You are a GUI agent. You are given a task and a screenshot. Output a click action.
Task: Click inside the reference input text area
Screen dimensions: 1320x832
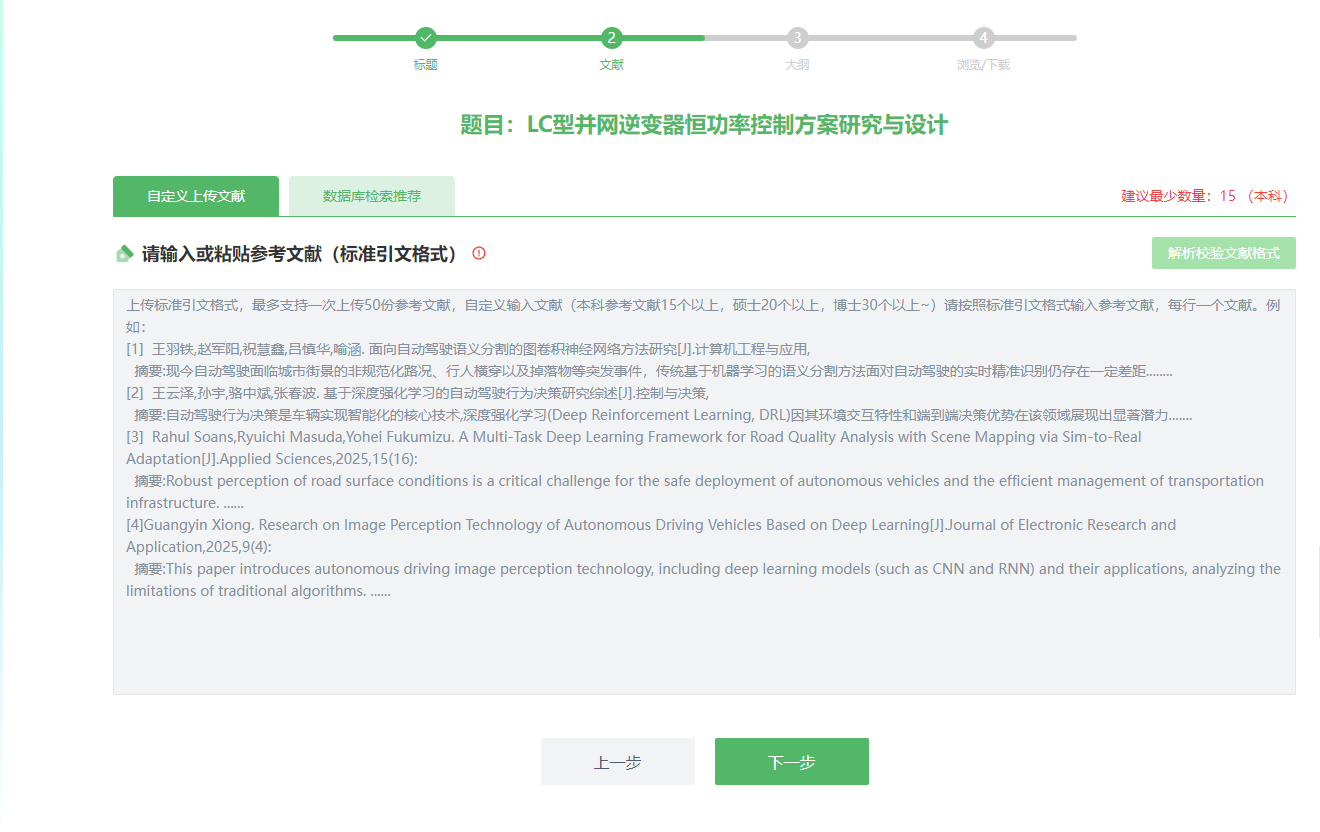pos(703,640)
